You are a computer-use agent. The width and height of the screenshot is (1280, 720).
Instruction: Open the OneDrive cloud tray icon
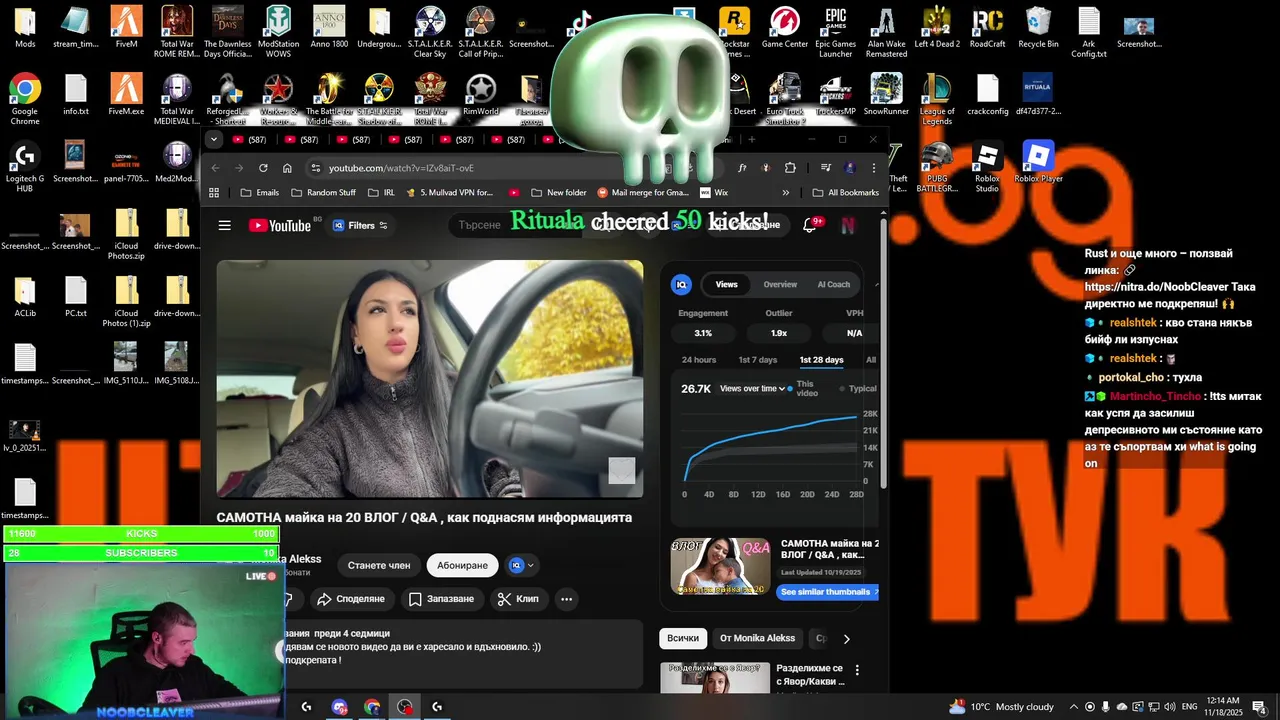[x=1122, y=707]
